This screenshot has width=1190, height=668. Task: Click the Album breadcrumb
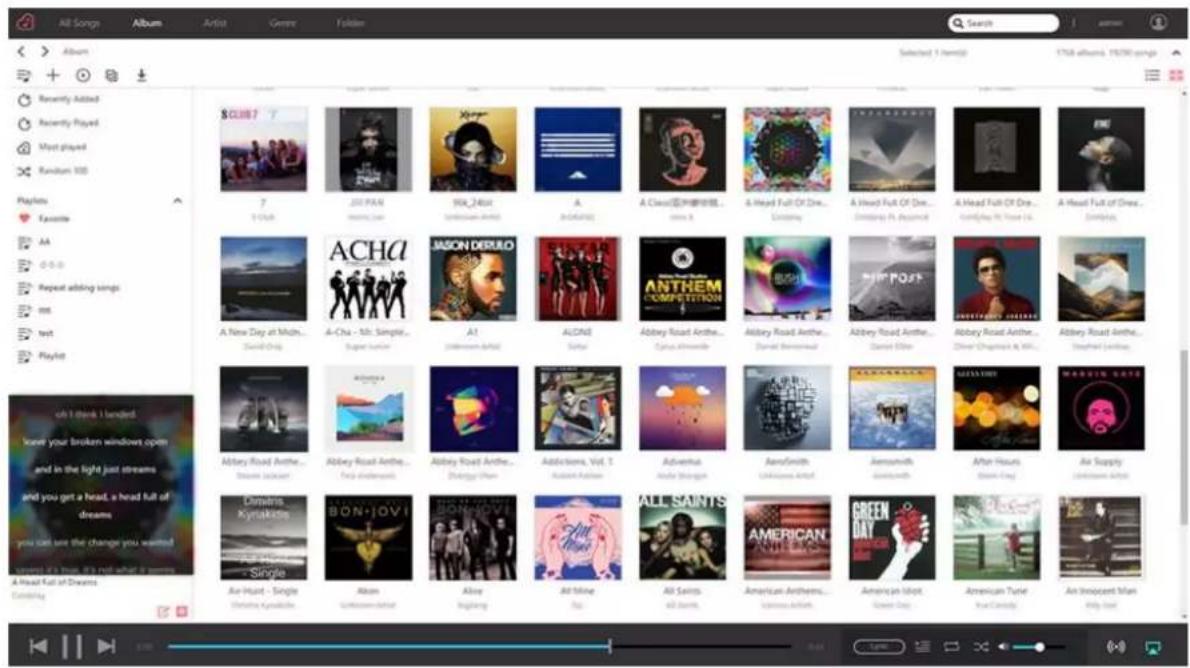pyautogui.click(x=75, y=52)
